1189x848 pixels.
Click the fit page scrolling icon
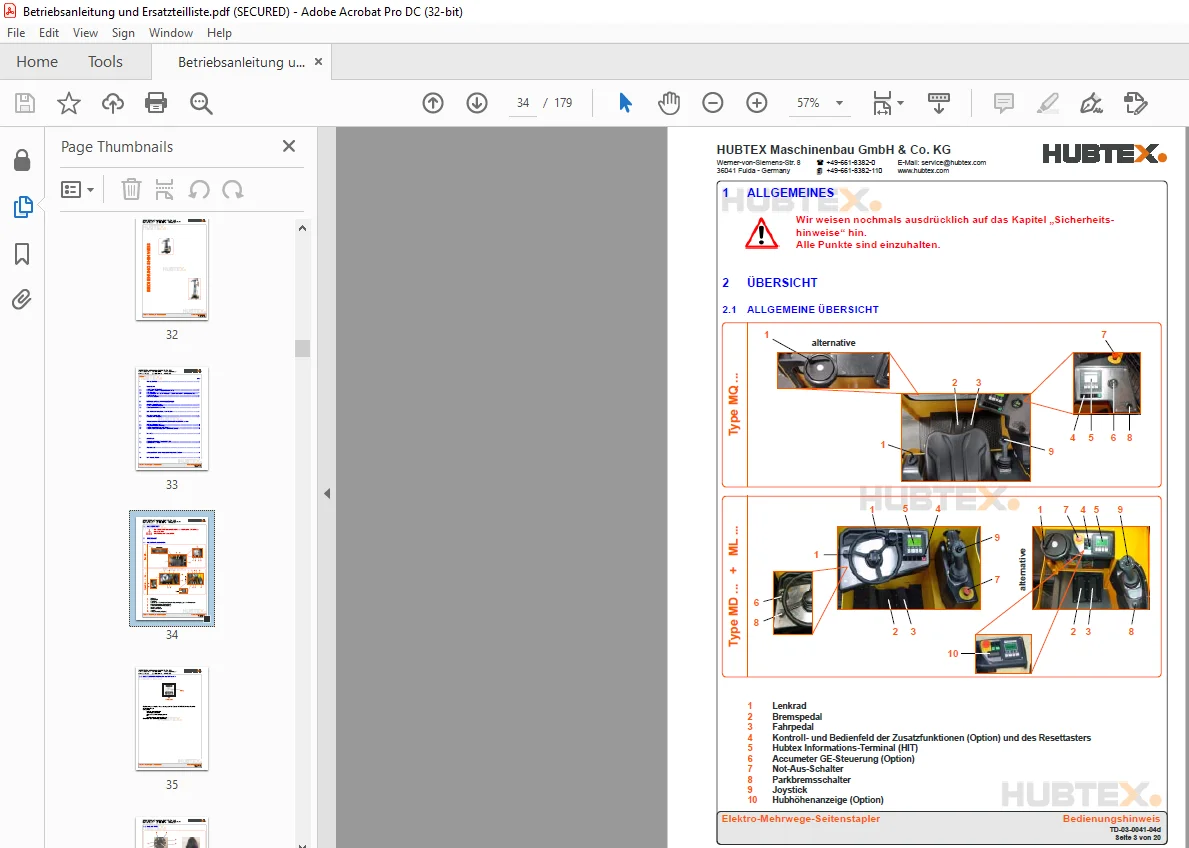(882, 103)
